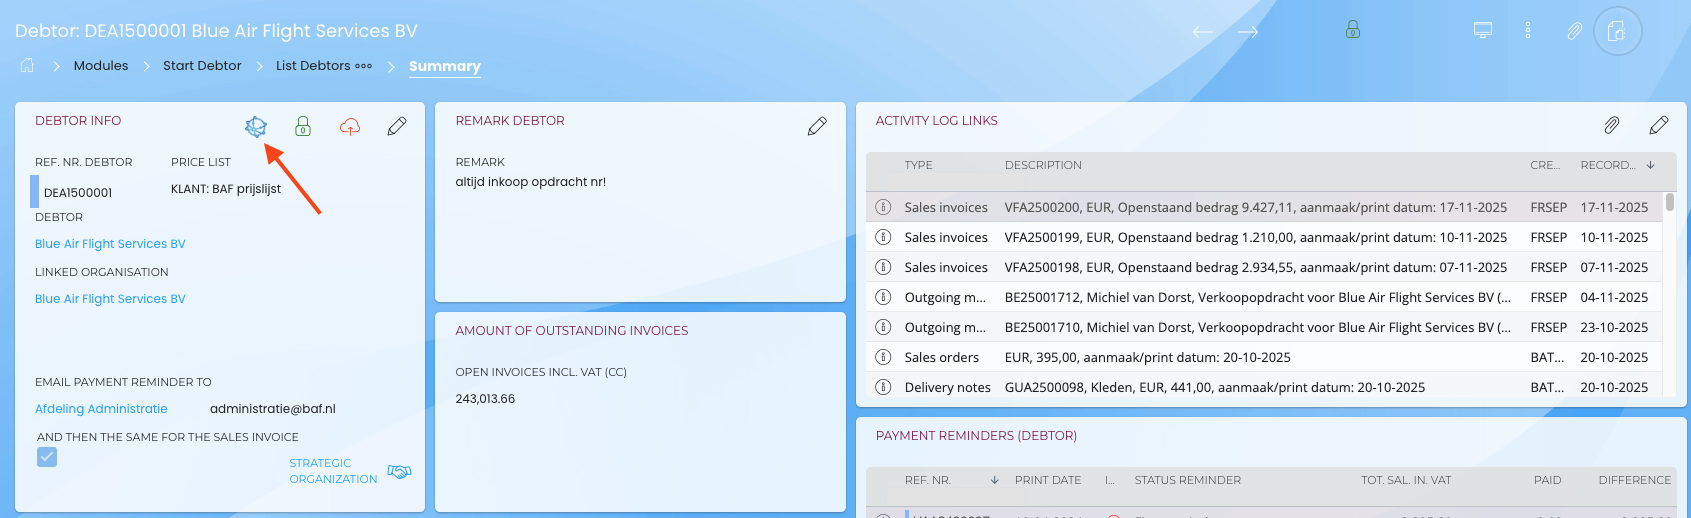
Task: Expand List Debtors breadcrumb options
Action: 364,66
